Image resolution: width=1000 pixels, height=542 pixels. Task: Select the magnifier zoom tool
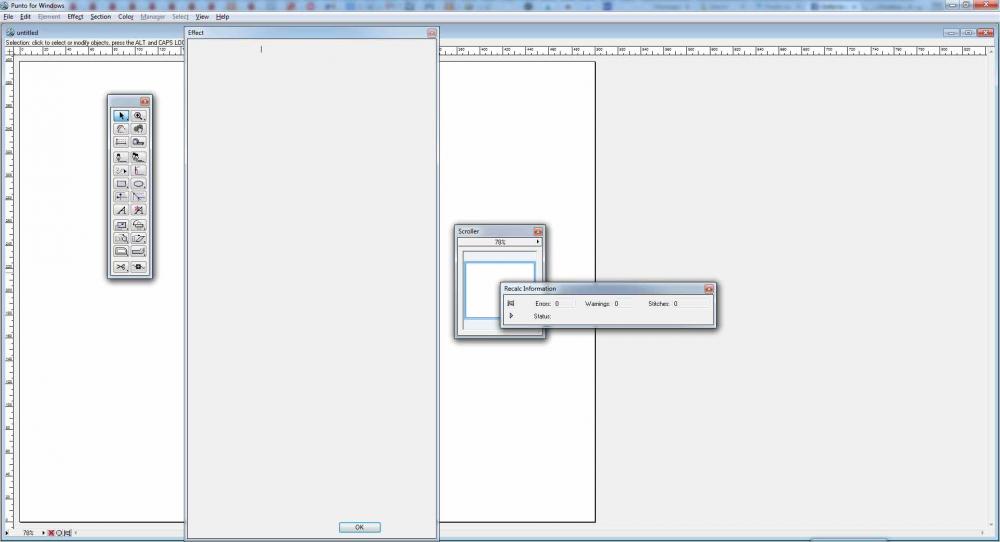pos(139,116)
